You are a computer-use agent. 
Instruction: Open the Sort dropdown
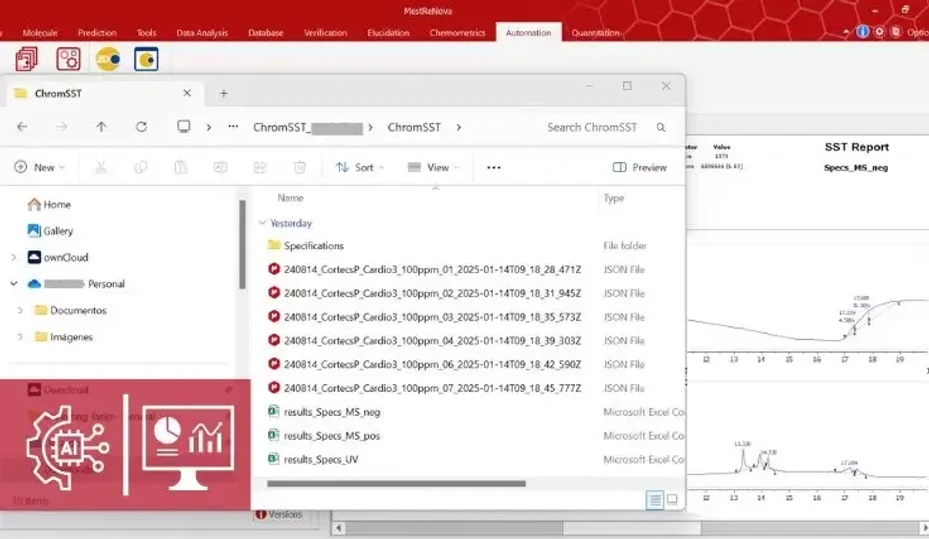click(359, 168)
